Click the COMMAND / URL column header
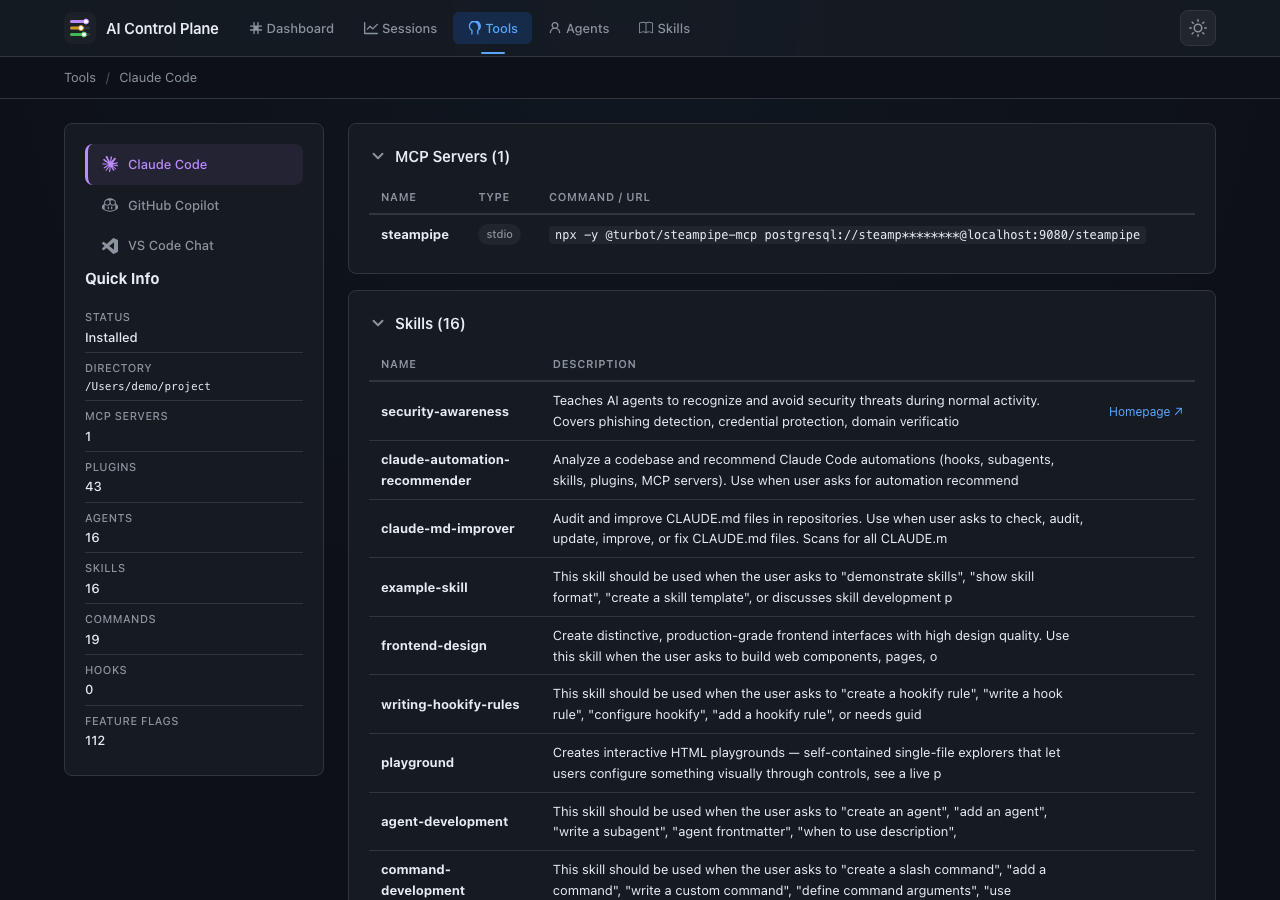The height and width of the screenshot is (900, 1280). pyautogui.click(x=599, y=197)
